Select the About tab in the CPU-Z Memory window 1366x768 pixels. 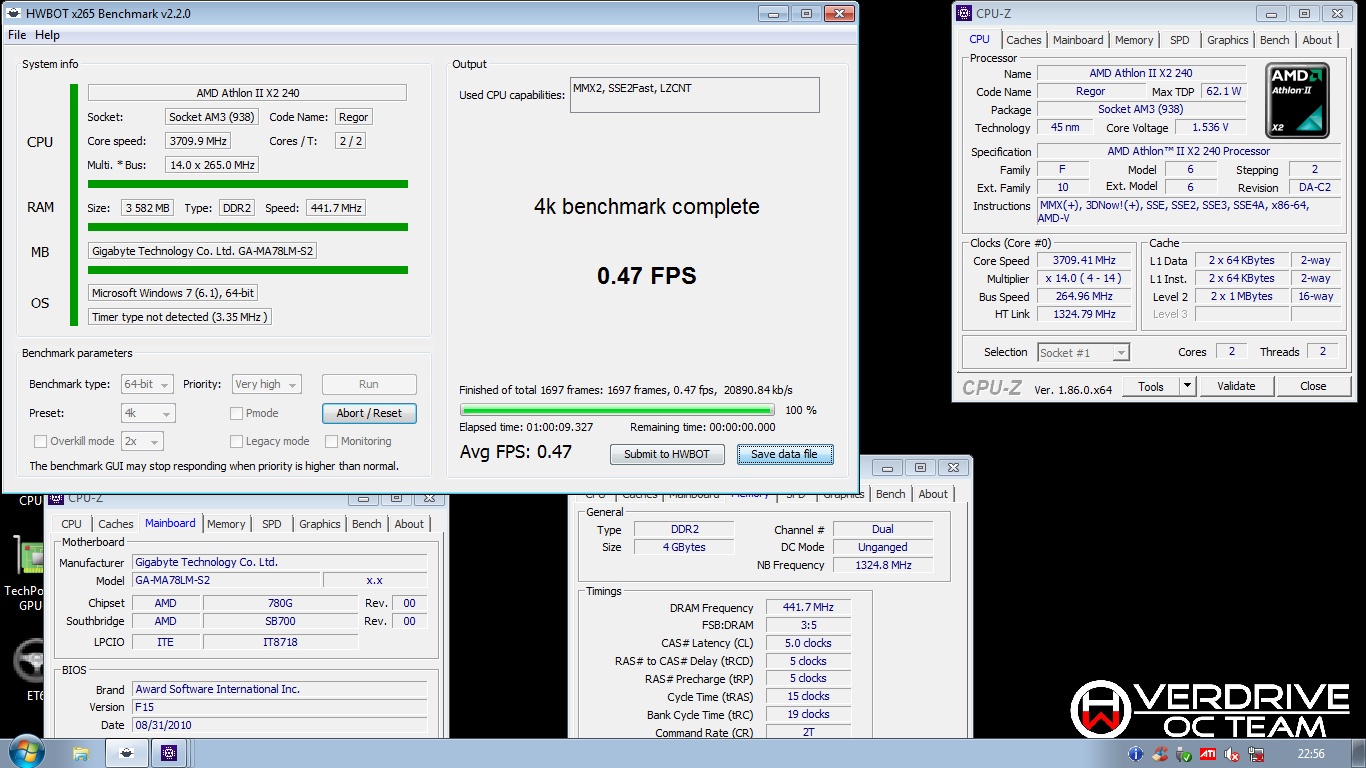tap(933, 494)
